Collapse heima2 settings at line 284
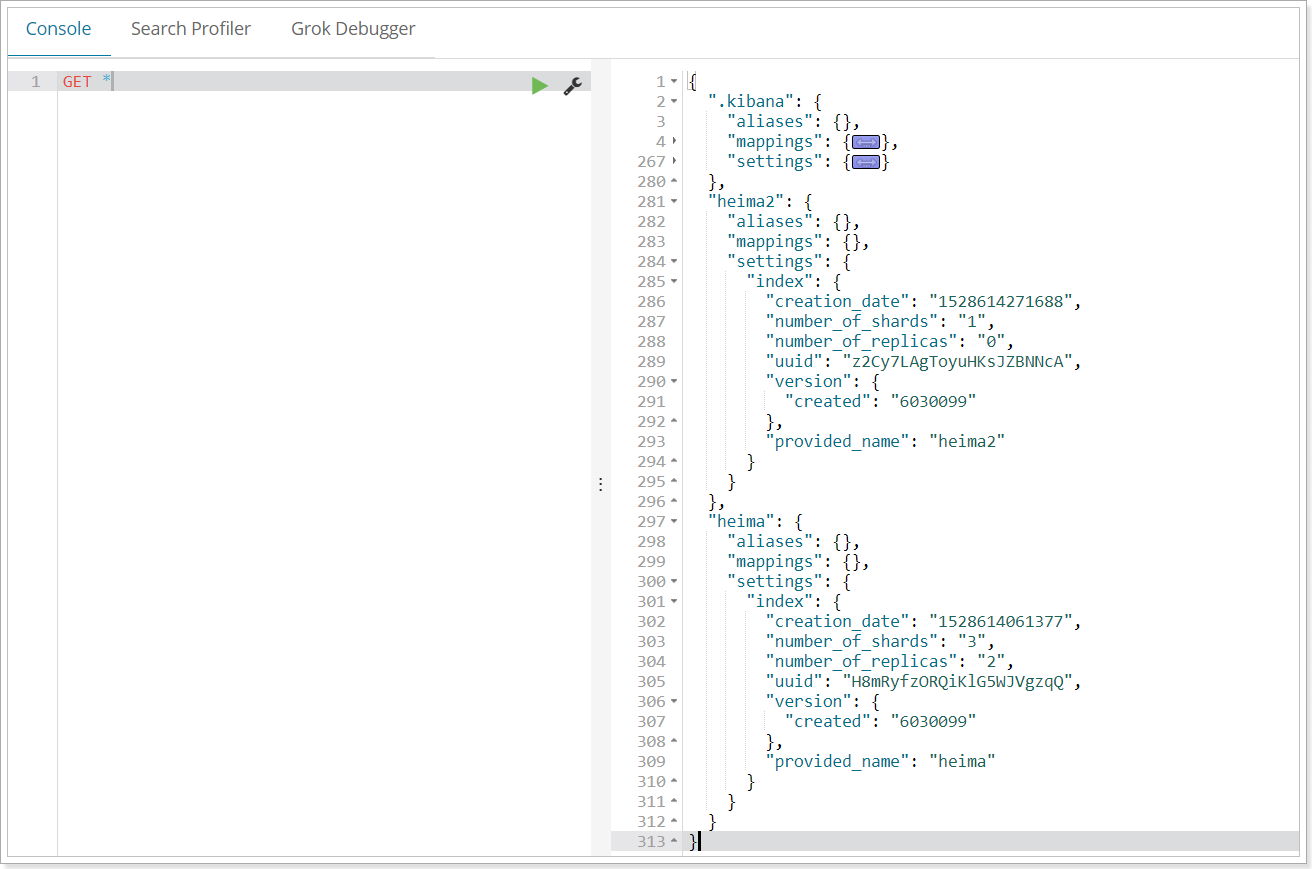1312x869 pixels. [x=674, y=262]
